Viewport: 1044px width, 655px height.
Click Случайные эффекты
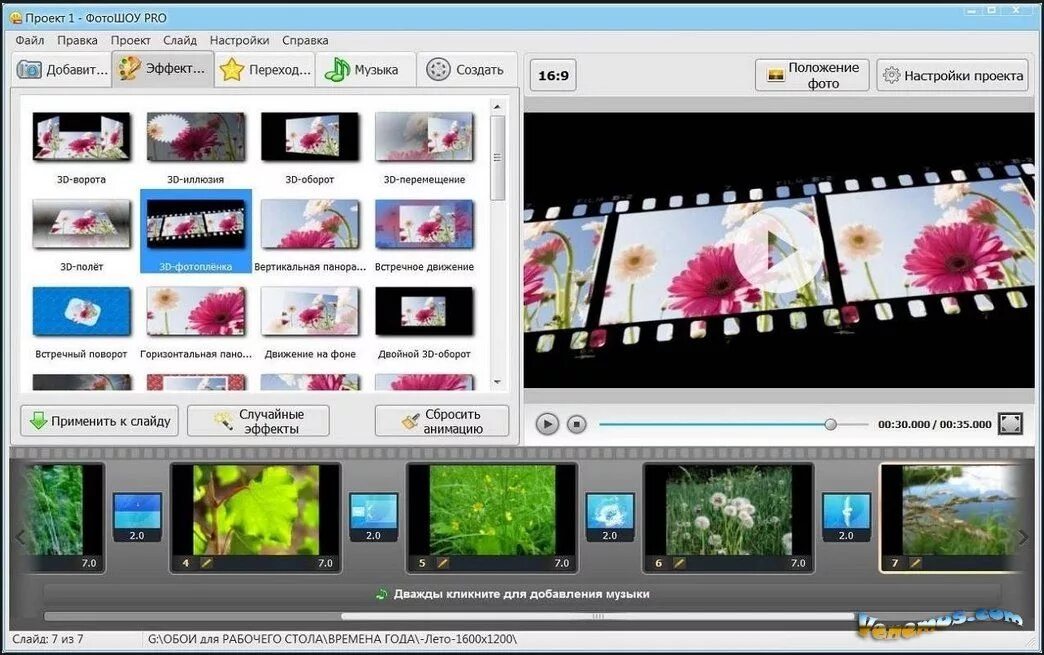coord(258,421)
